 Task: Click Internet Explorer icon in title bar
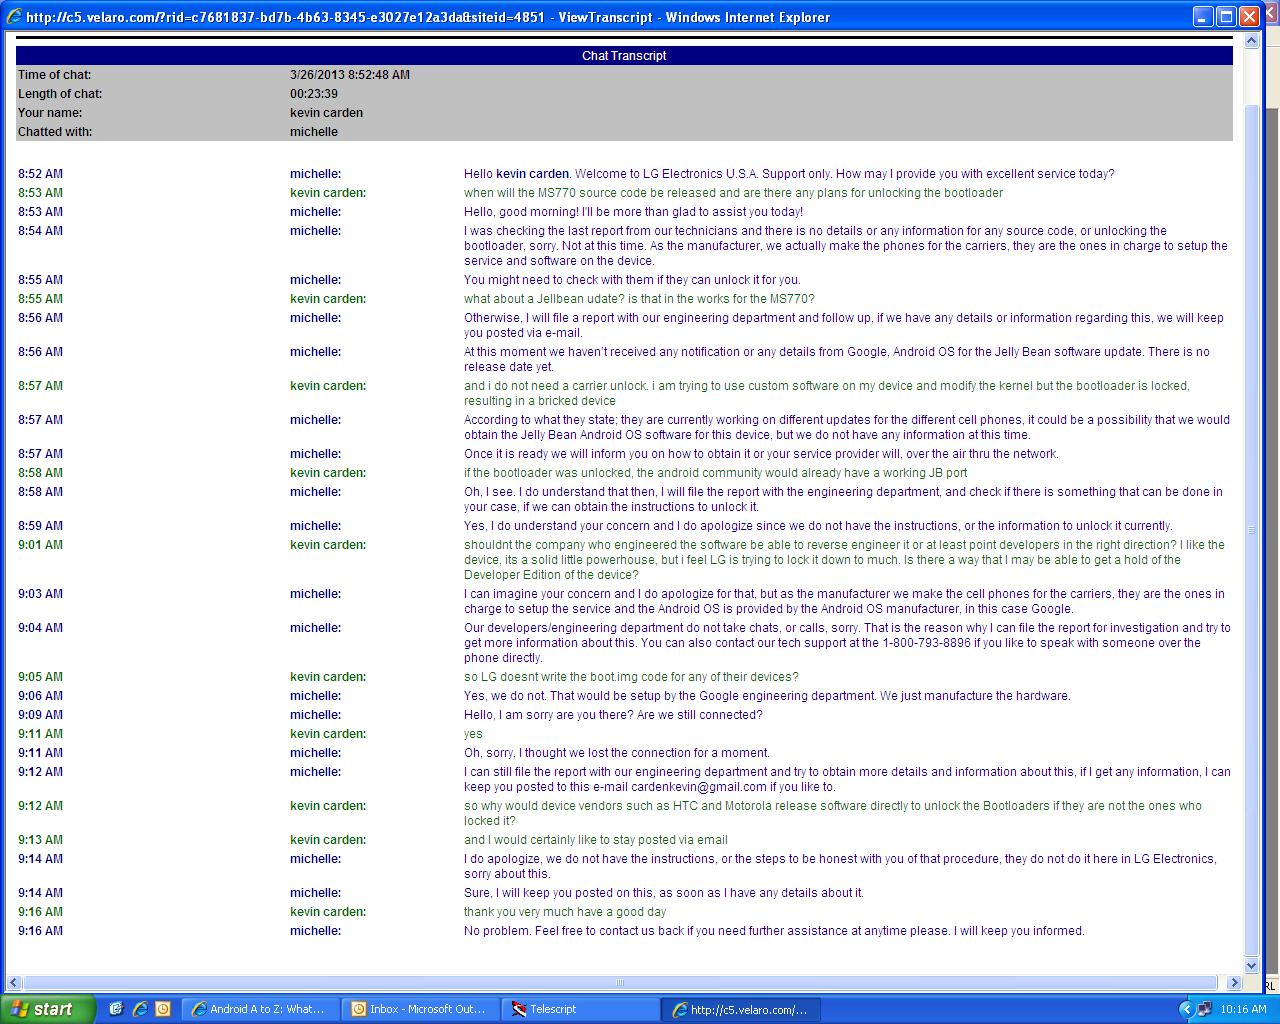coord(14,17)
